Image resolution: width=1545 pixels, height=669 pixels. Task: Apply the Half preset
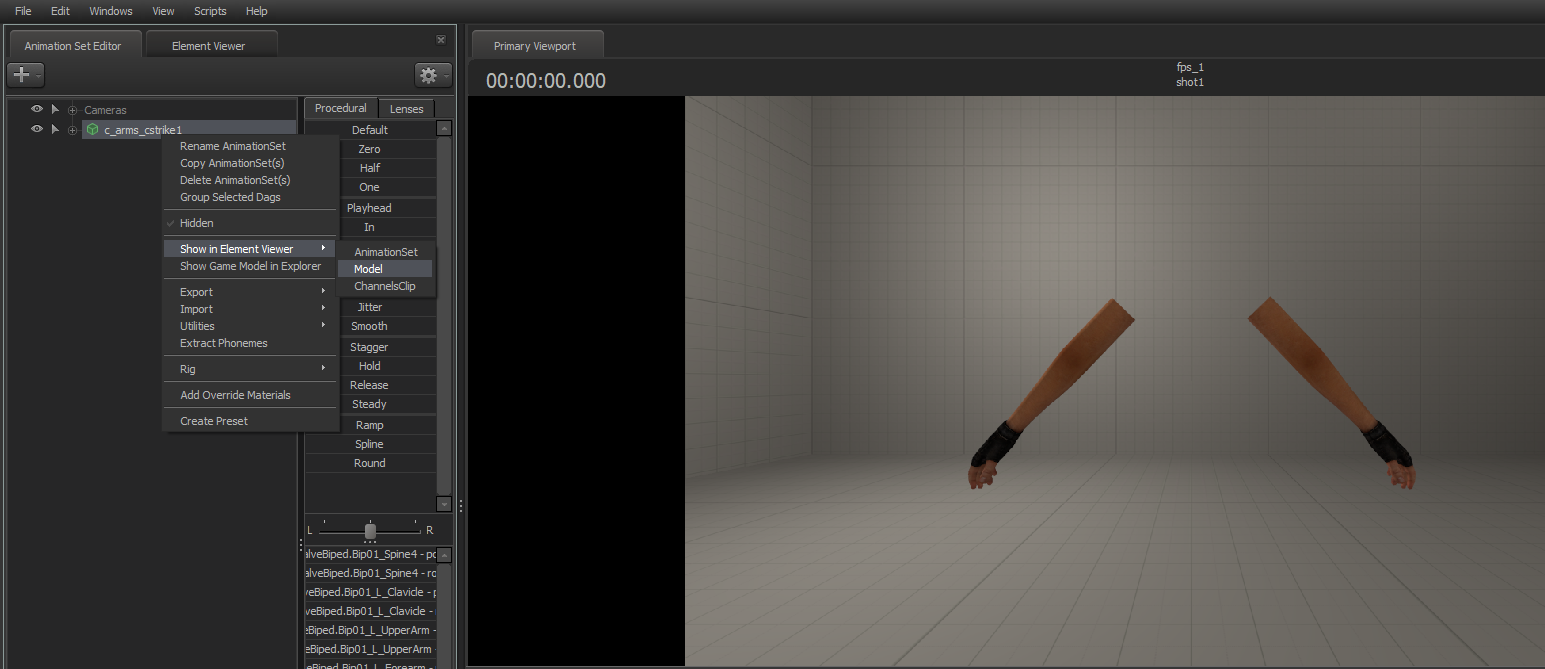point(370,168)
